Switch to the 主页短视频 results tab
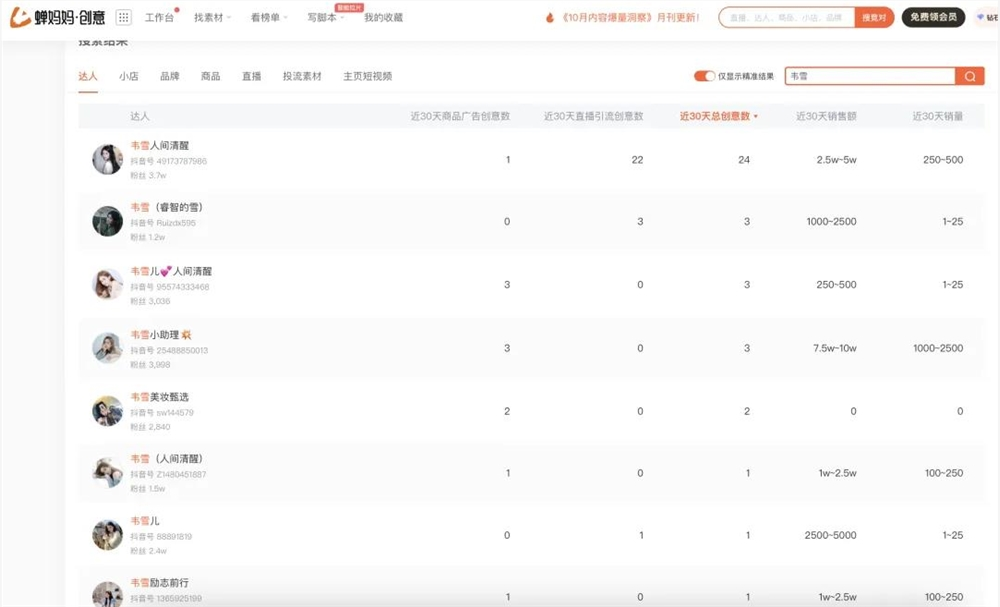Image resolution: width=1000 pixels, height=607 pixels. 368,76
